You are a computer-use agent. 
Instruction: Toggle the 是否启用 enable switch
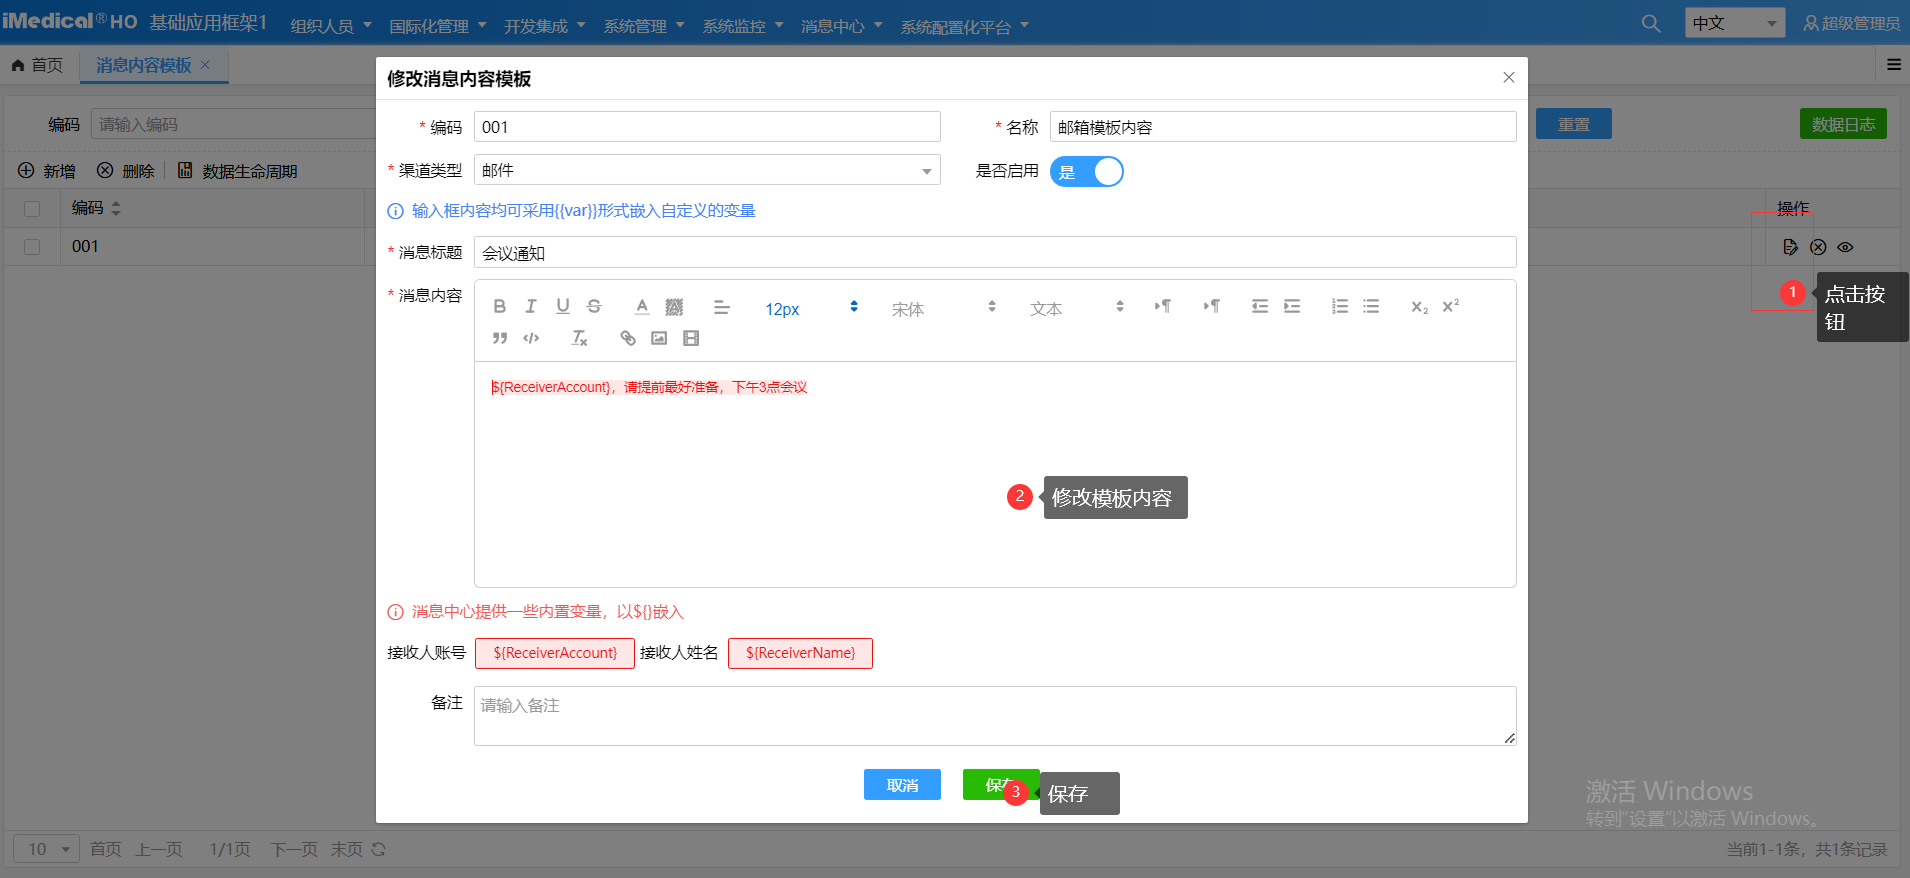click(1087, 172)
